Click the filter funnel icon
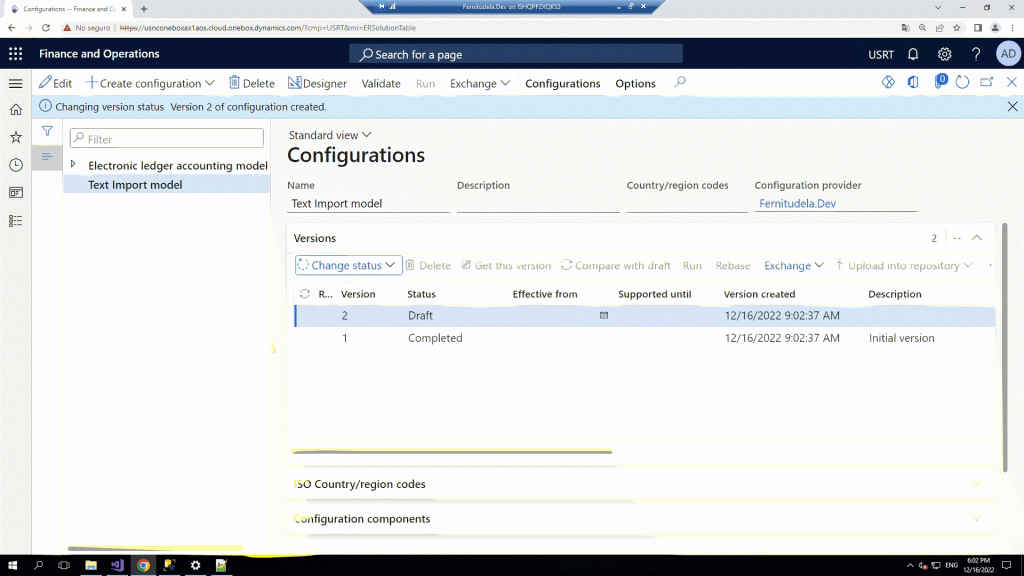 pos(47,131)
